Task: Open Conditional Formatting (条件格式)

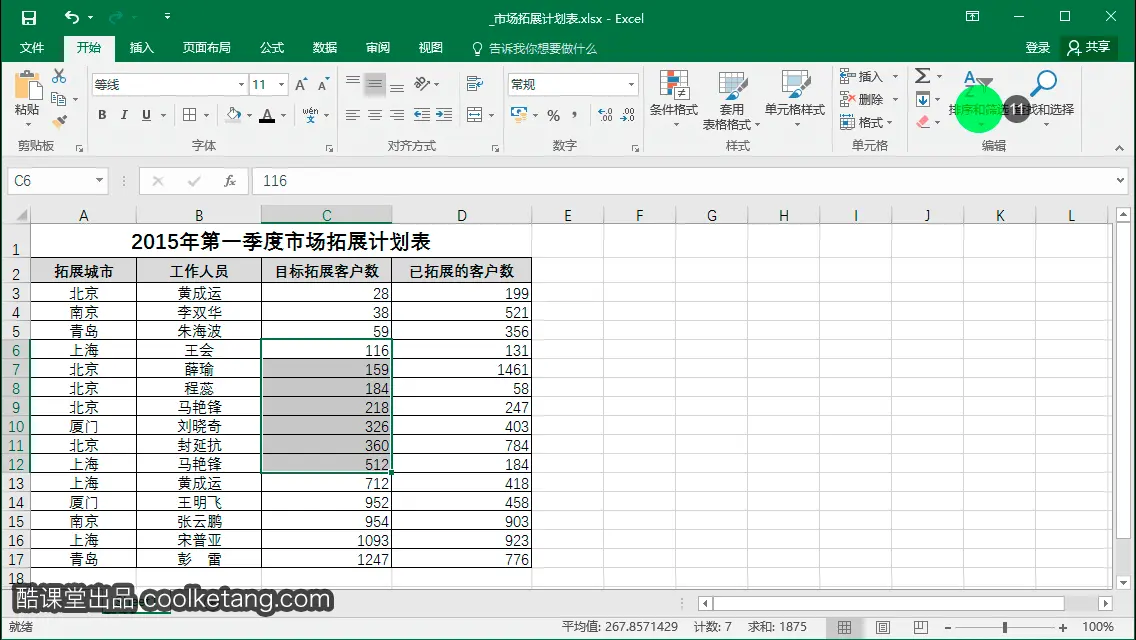Action: [x=674, y=100]
